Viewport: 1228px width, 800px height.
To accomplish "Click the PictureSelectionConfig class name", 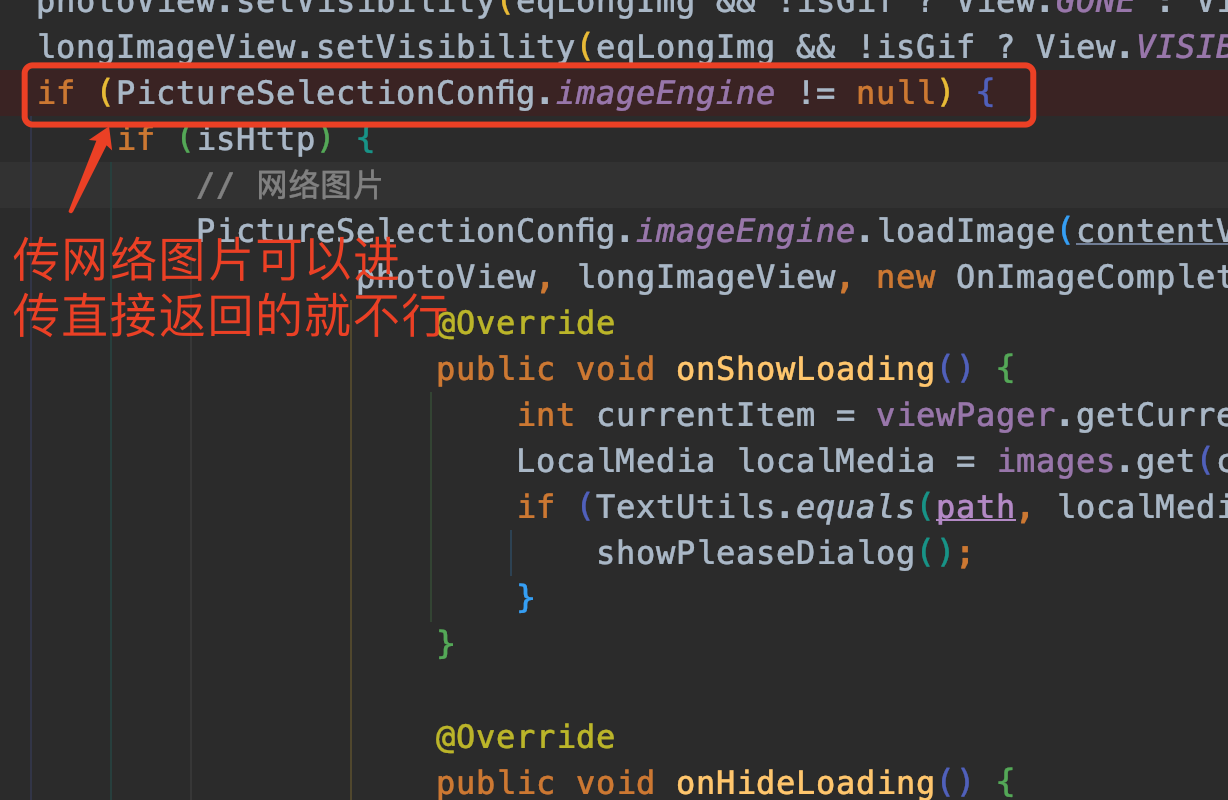I will (x=330, y=92).
